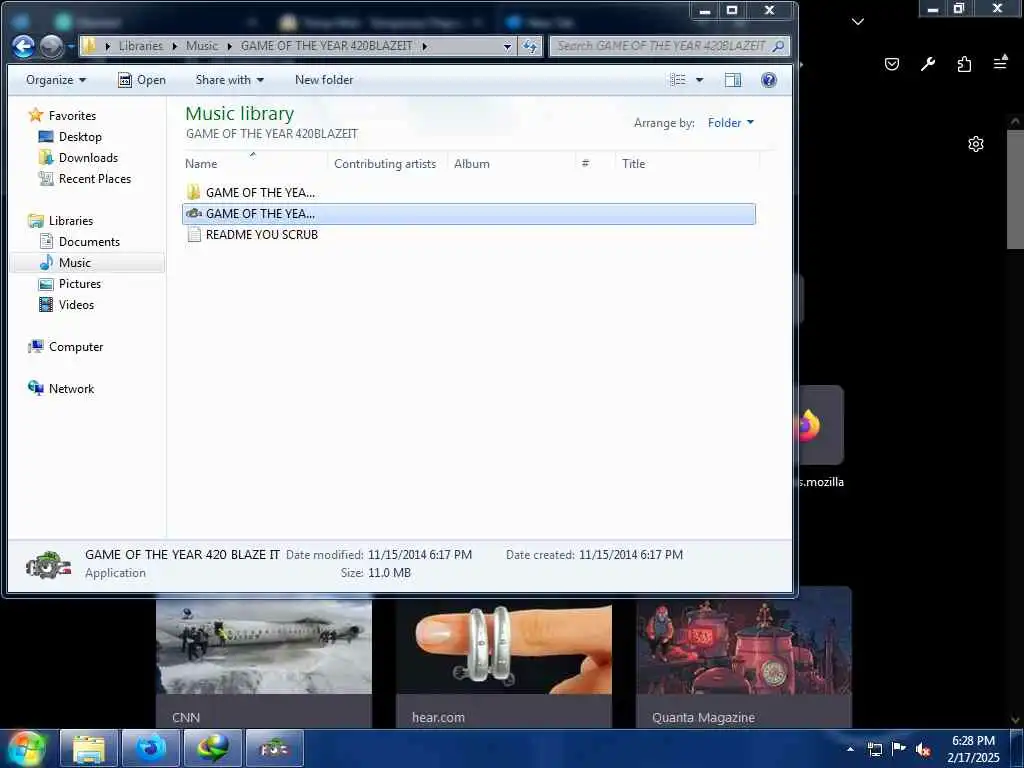This screenshot has height=768, width=1024.
Task: Open the Windows Start menu
Action: click(27, 748)
